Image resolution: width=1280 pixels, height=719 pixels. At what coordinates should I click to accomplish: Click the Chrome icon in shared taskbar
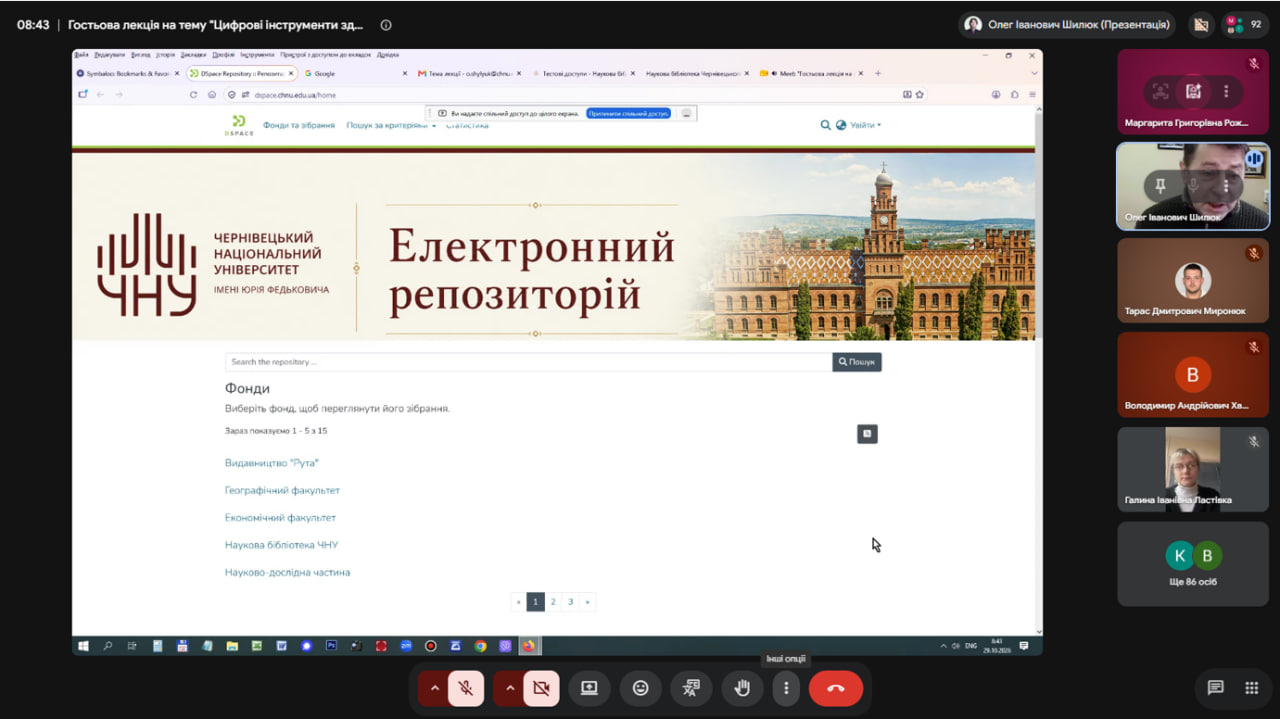coord(480,646)
